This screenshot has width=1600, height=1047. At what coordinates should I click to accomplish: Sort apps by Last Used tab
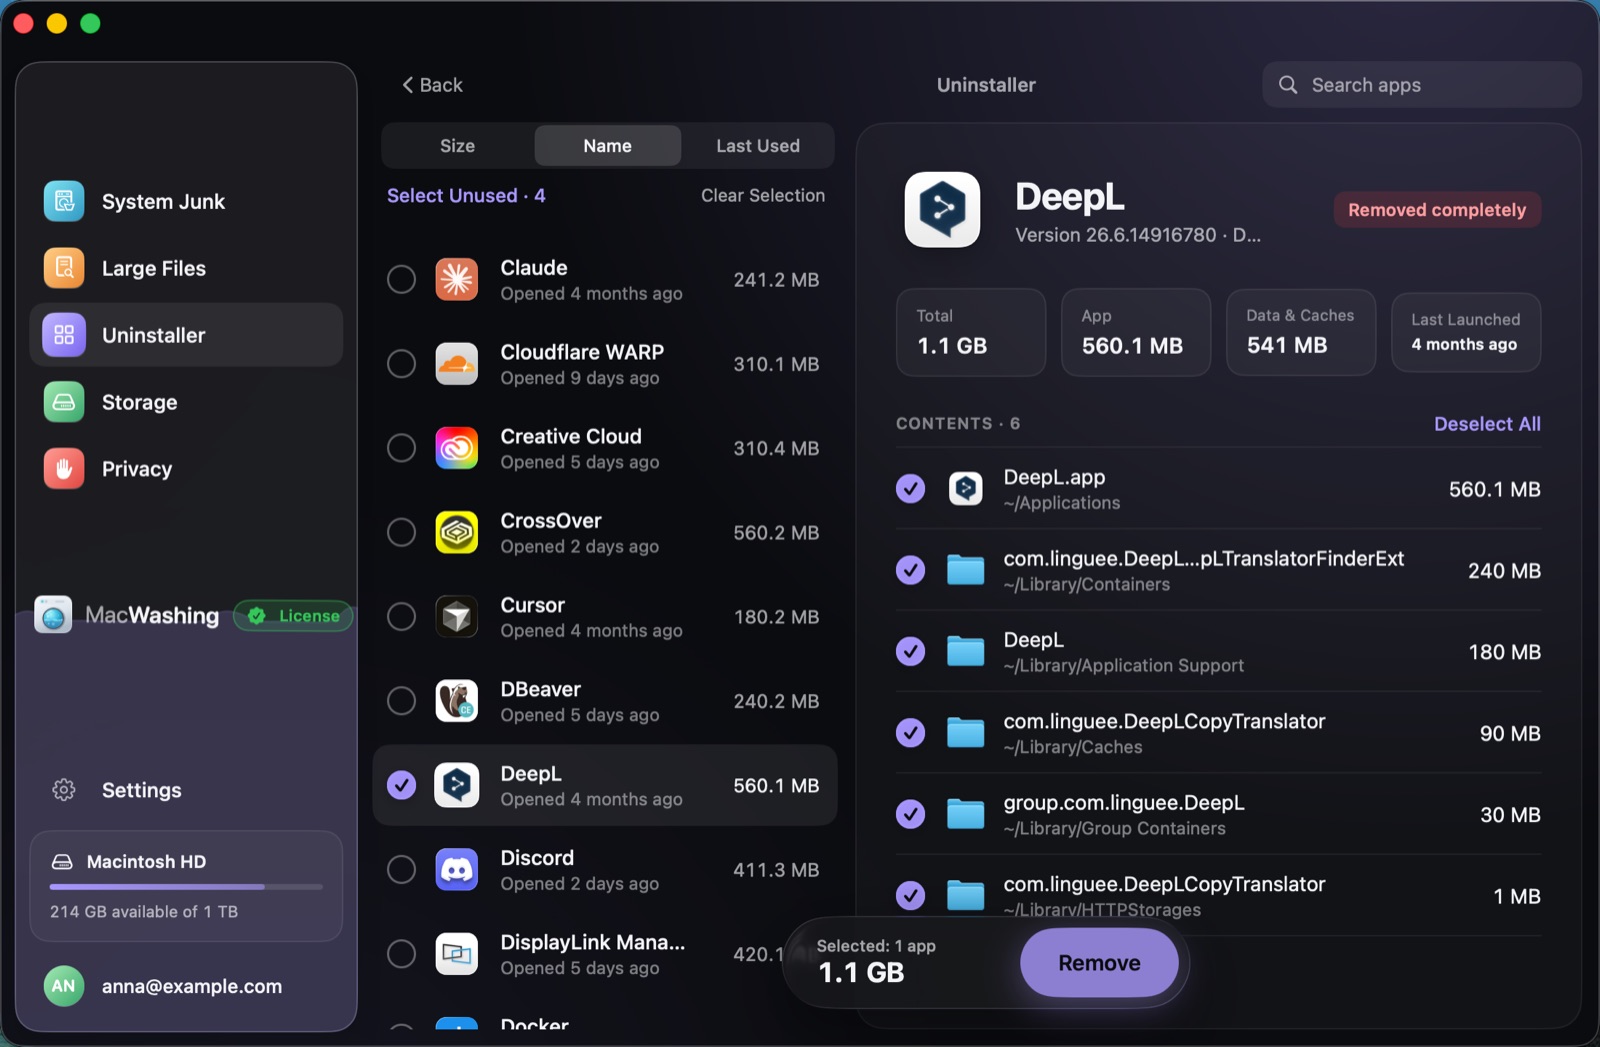(758, 146)
